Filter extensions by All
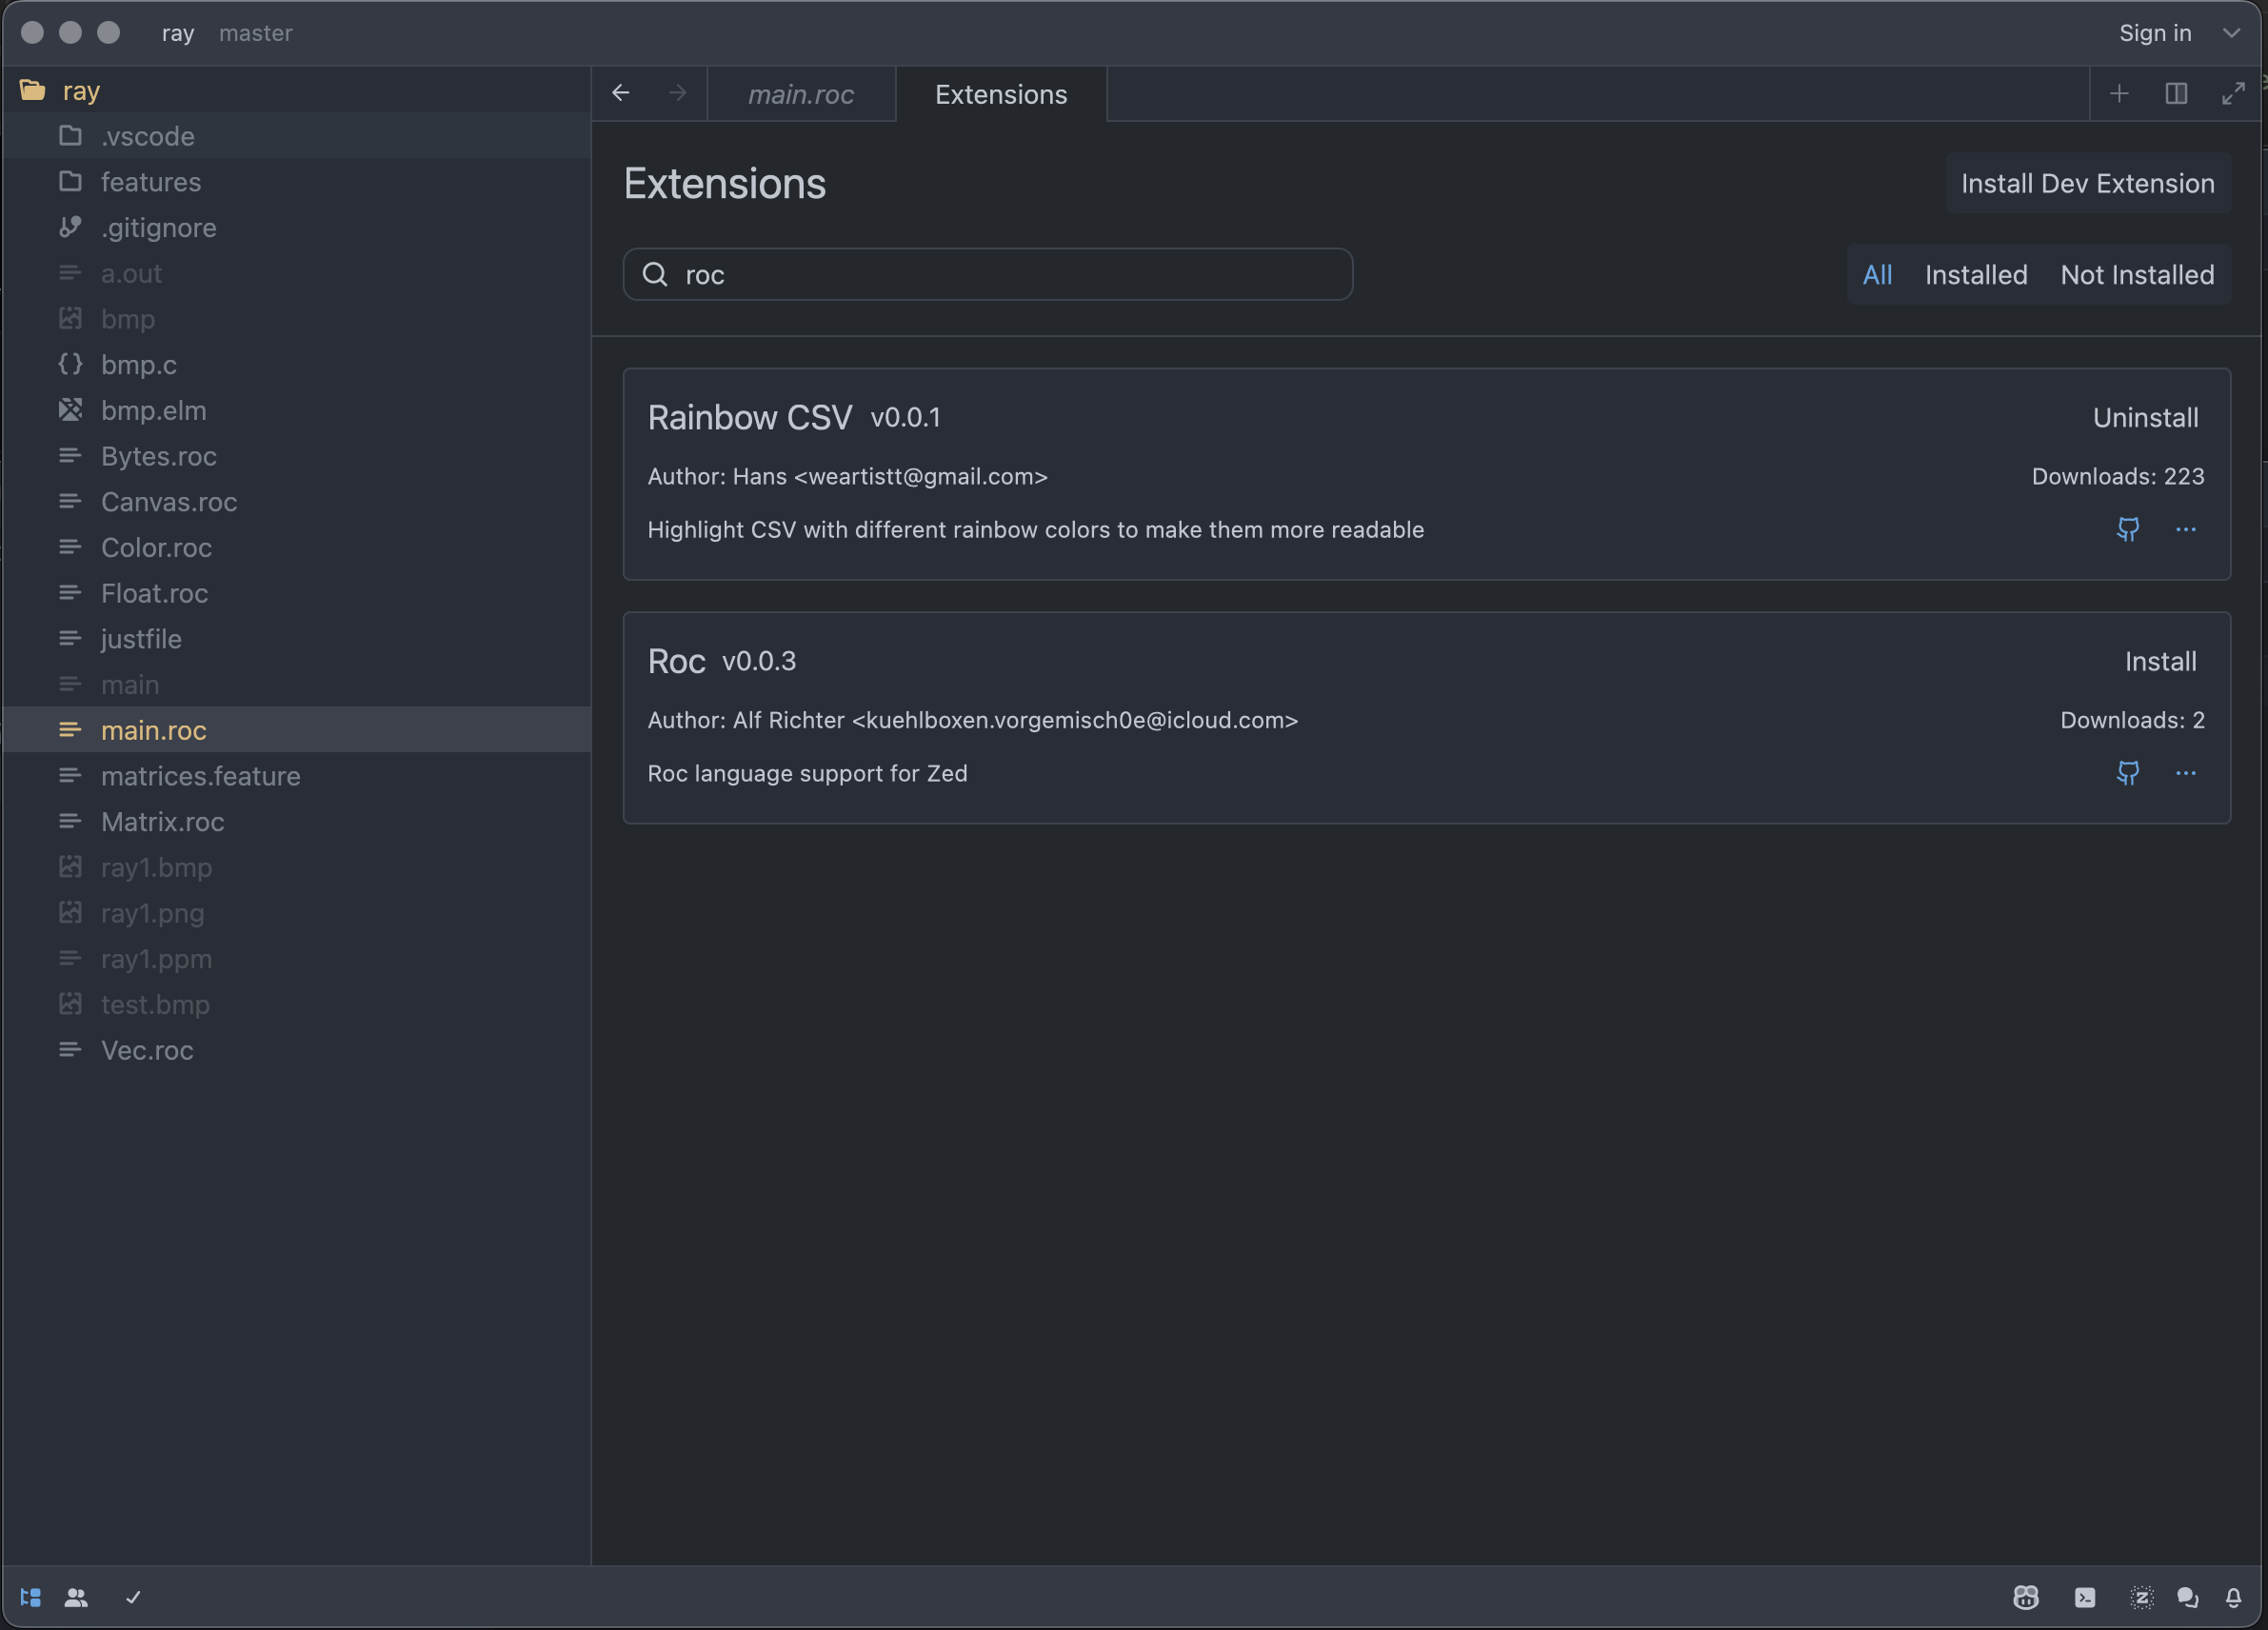Viewport: 2268px width, 1630px height. pyautogui.click(x=1877, y=274)
